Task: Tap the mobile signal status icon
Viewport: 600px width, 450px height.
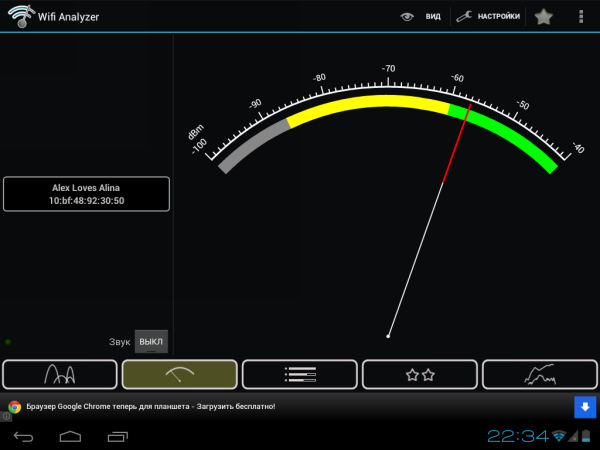Action: pyautogui.click(x=573, y=436)
